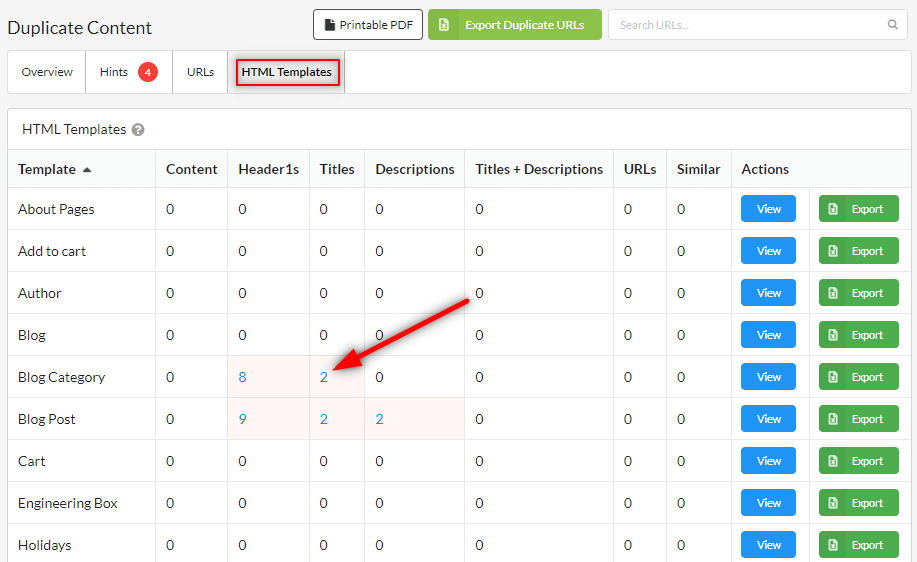Viewport: 917px width, 562px height.
Task: Click Printable PDF button
Action: [x=367, y=25]
